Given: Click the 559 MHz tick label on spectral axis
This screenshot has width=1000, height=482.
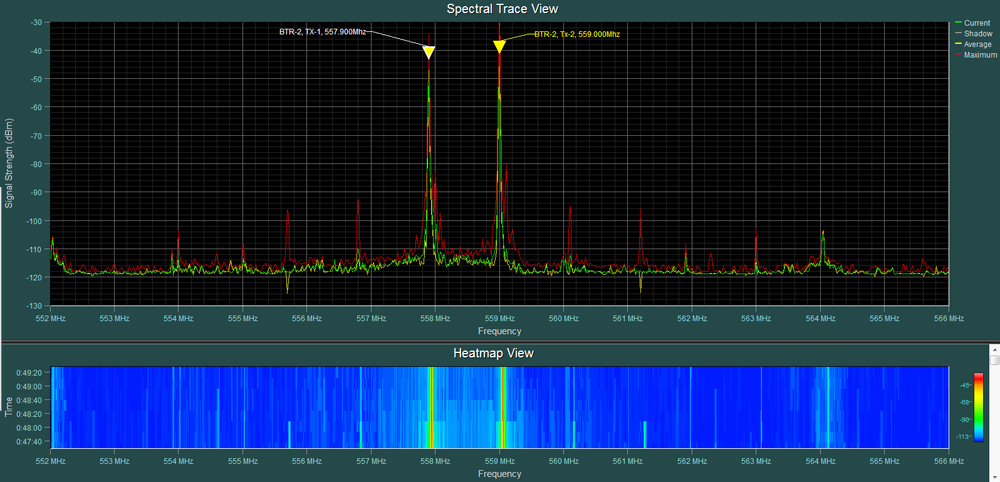Looking at the screenshot, I should 499,318.
